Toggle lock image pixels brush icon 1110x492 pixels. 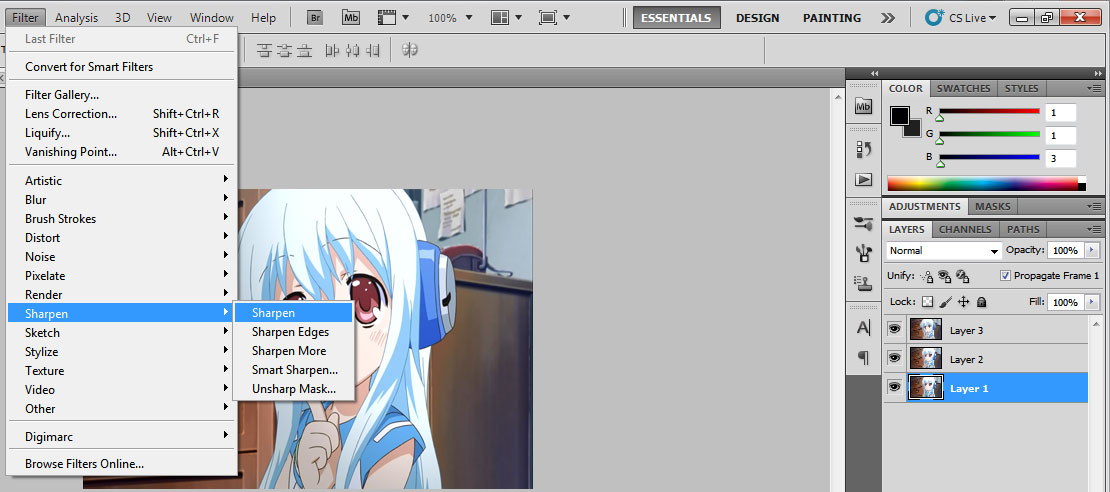coord(945,302)
